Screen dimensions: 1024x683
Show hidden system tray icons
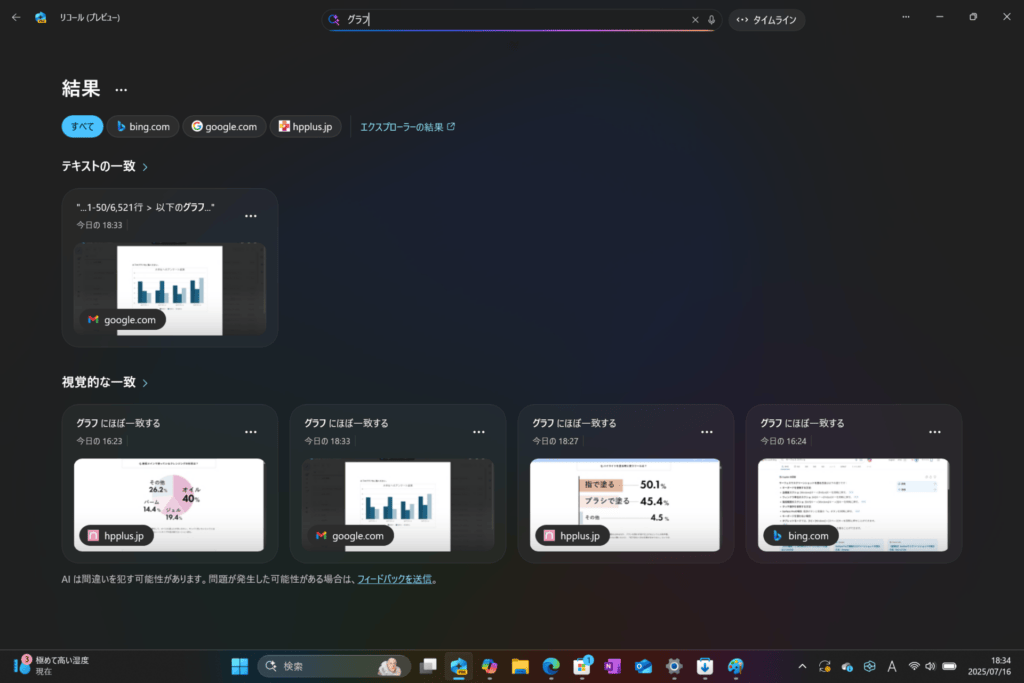pos(802,666)
